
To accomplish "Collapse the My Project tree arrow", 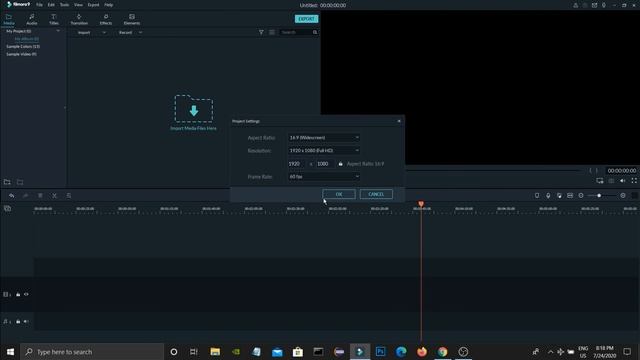I will pyautogui.click(x=58, y=31).
